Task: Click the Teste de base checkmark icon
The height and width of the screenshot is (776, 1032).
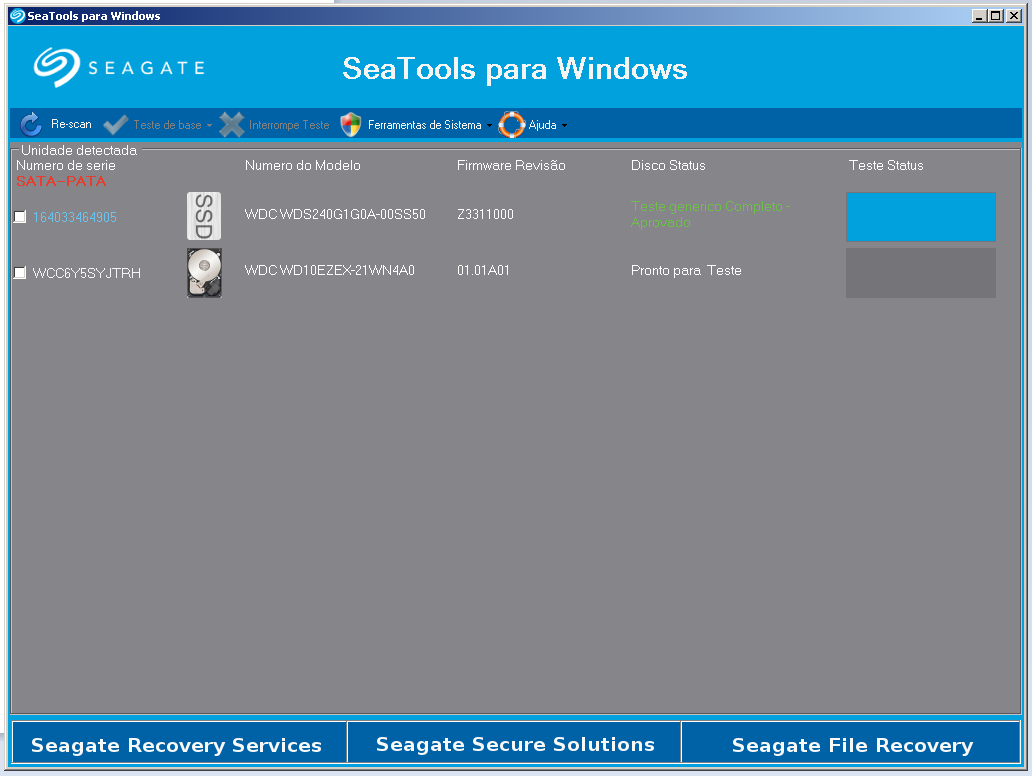Action: (x=116, y=124)
